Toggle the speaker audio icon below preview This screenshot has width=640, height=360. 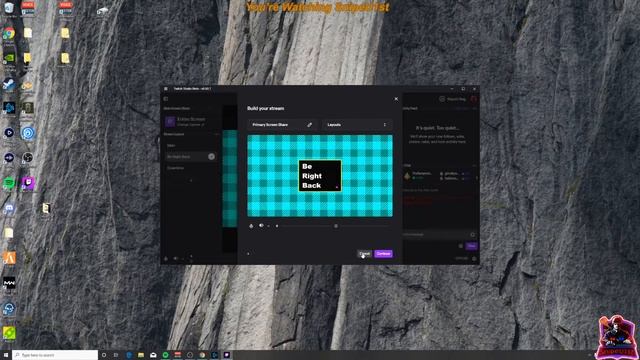[x=261, y=226]
